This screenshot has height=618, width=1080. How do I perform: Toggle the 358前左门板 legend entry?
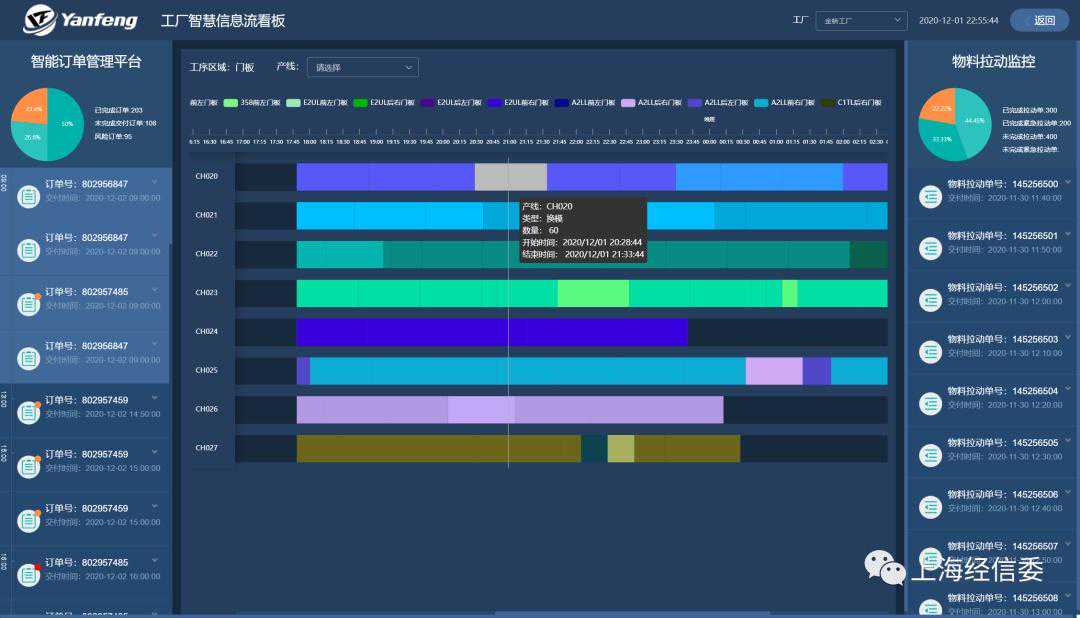coord(254,102)
